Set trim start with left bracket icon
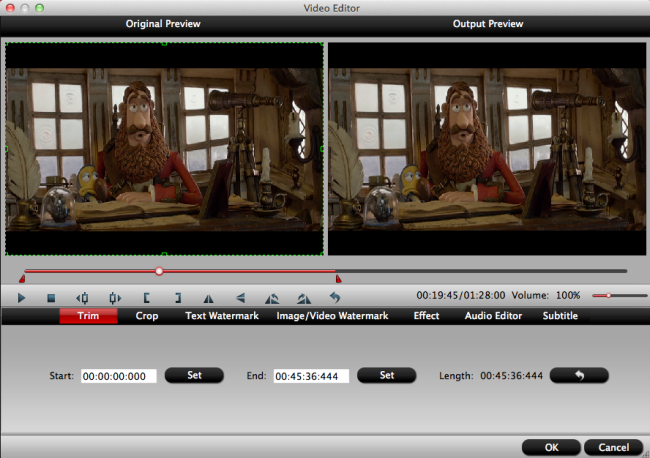 146,298
